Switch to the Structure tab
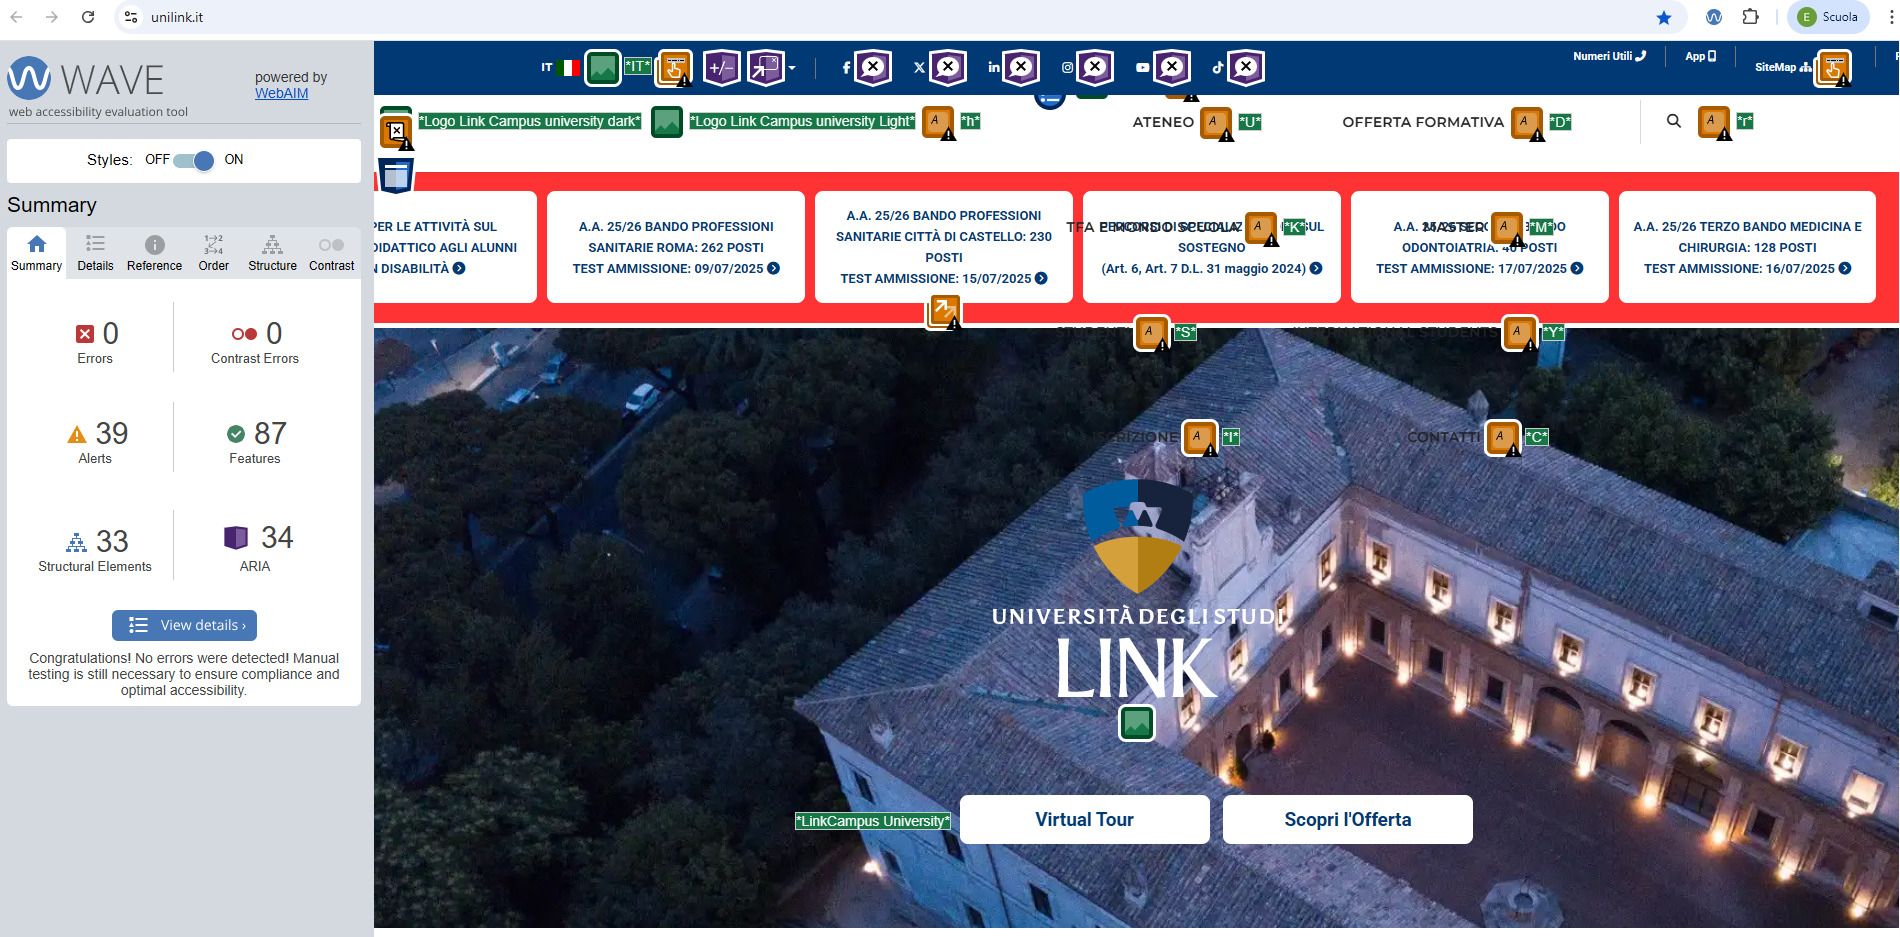1900x937 pixels. 272,253
